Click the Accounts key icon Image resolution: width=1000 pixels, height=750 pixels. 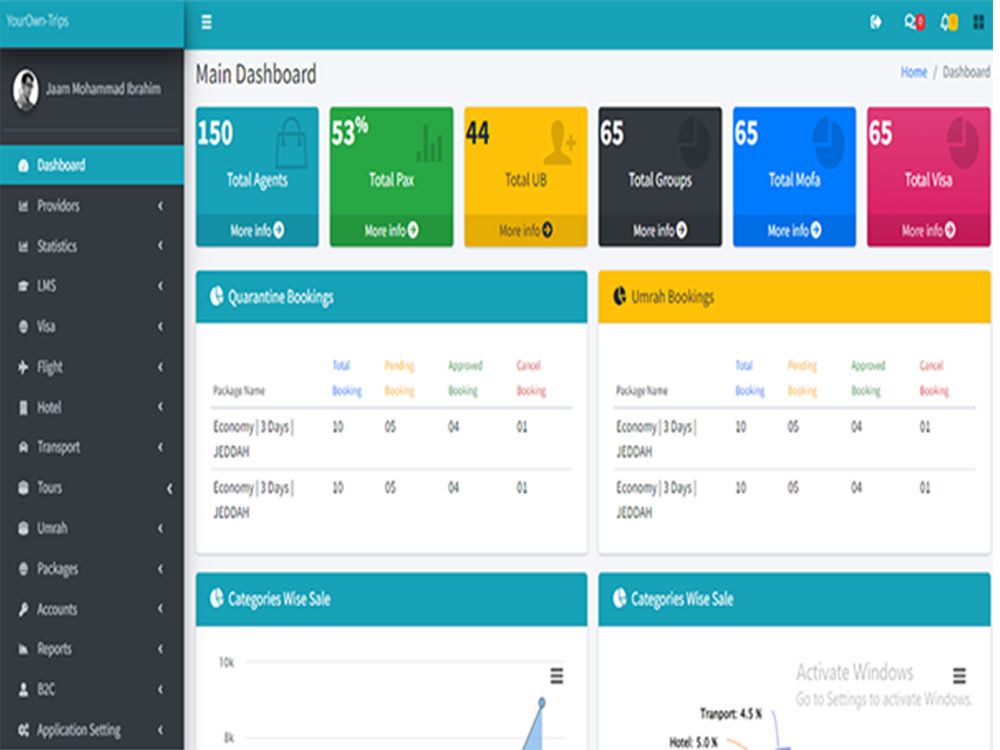pos(23,609)
